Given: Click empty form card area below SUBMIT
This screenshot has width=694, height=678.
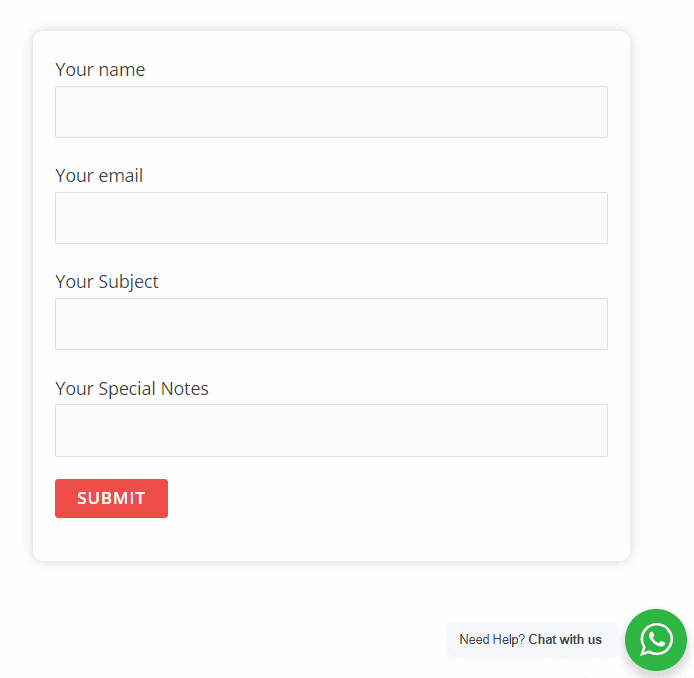Looking at the screenshot, I should tap(331, 538).
